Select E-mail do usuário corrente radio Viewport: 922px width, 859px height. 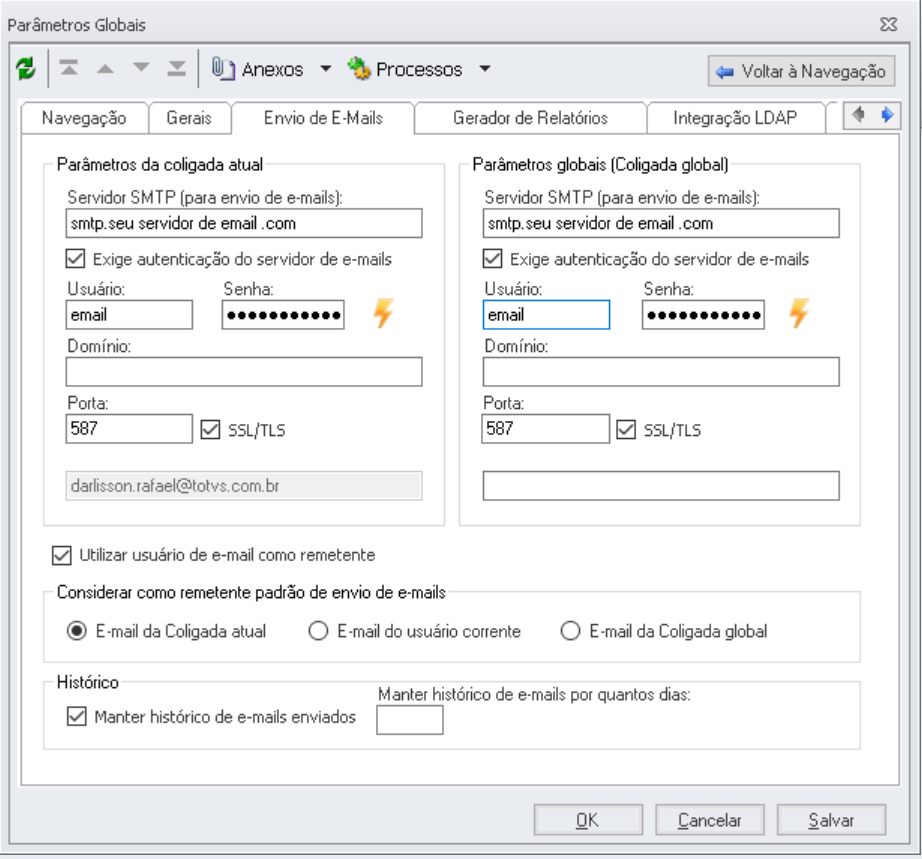click(x=318, y=631)
